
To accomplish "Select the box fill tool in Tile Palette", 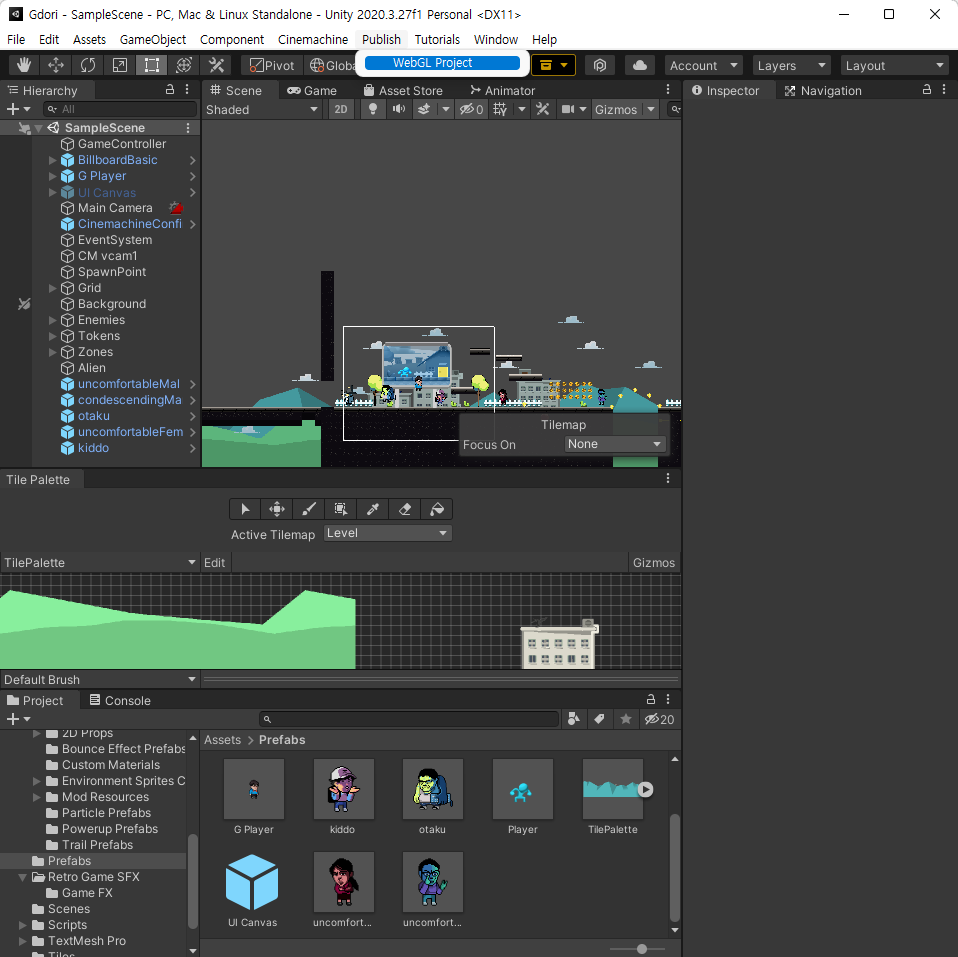I will pos(341,509).
